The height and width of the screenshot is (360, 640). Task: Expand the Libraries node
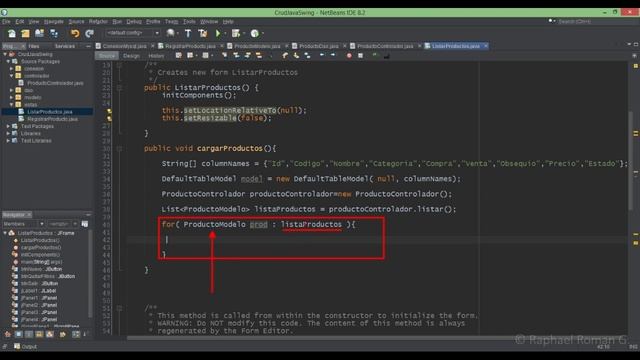pyautogui.click(x=8, y=133)
